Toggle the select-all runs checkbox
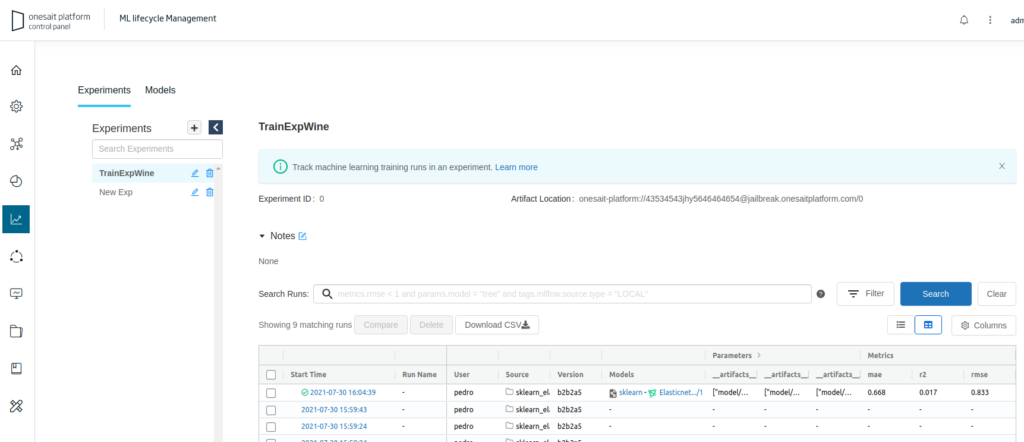Viewport: 1024px width, 442px height. (271, 375)
